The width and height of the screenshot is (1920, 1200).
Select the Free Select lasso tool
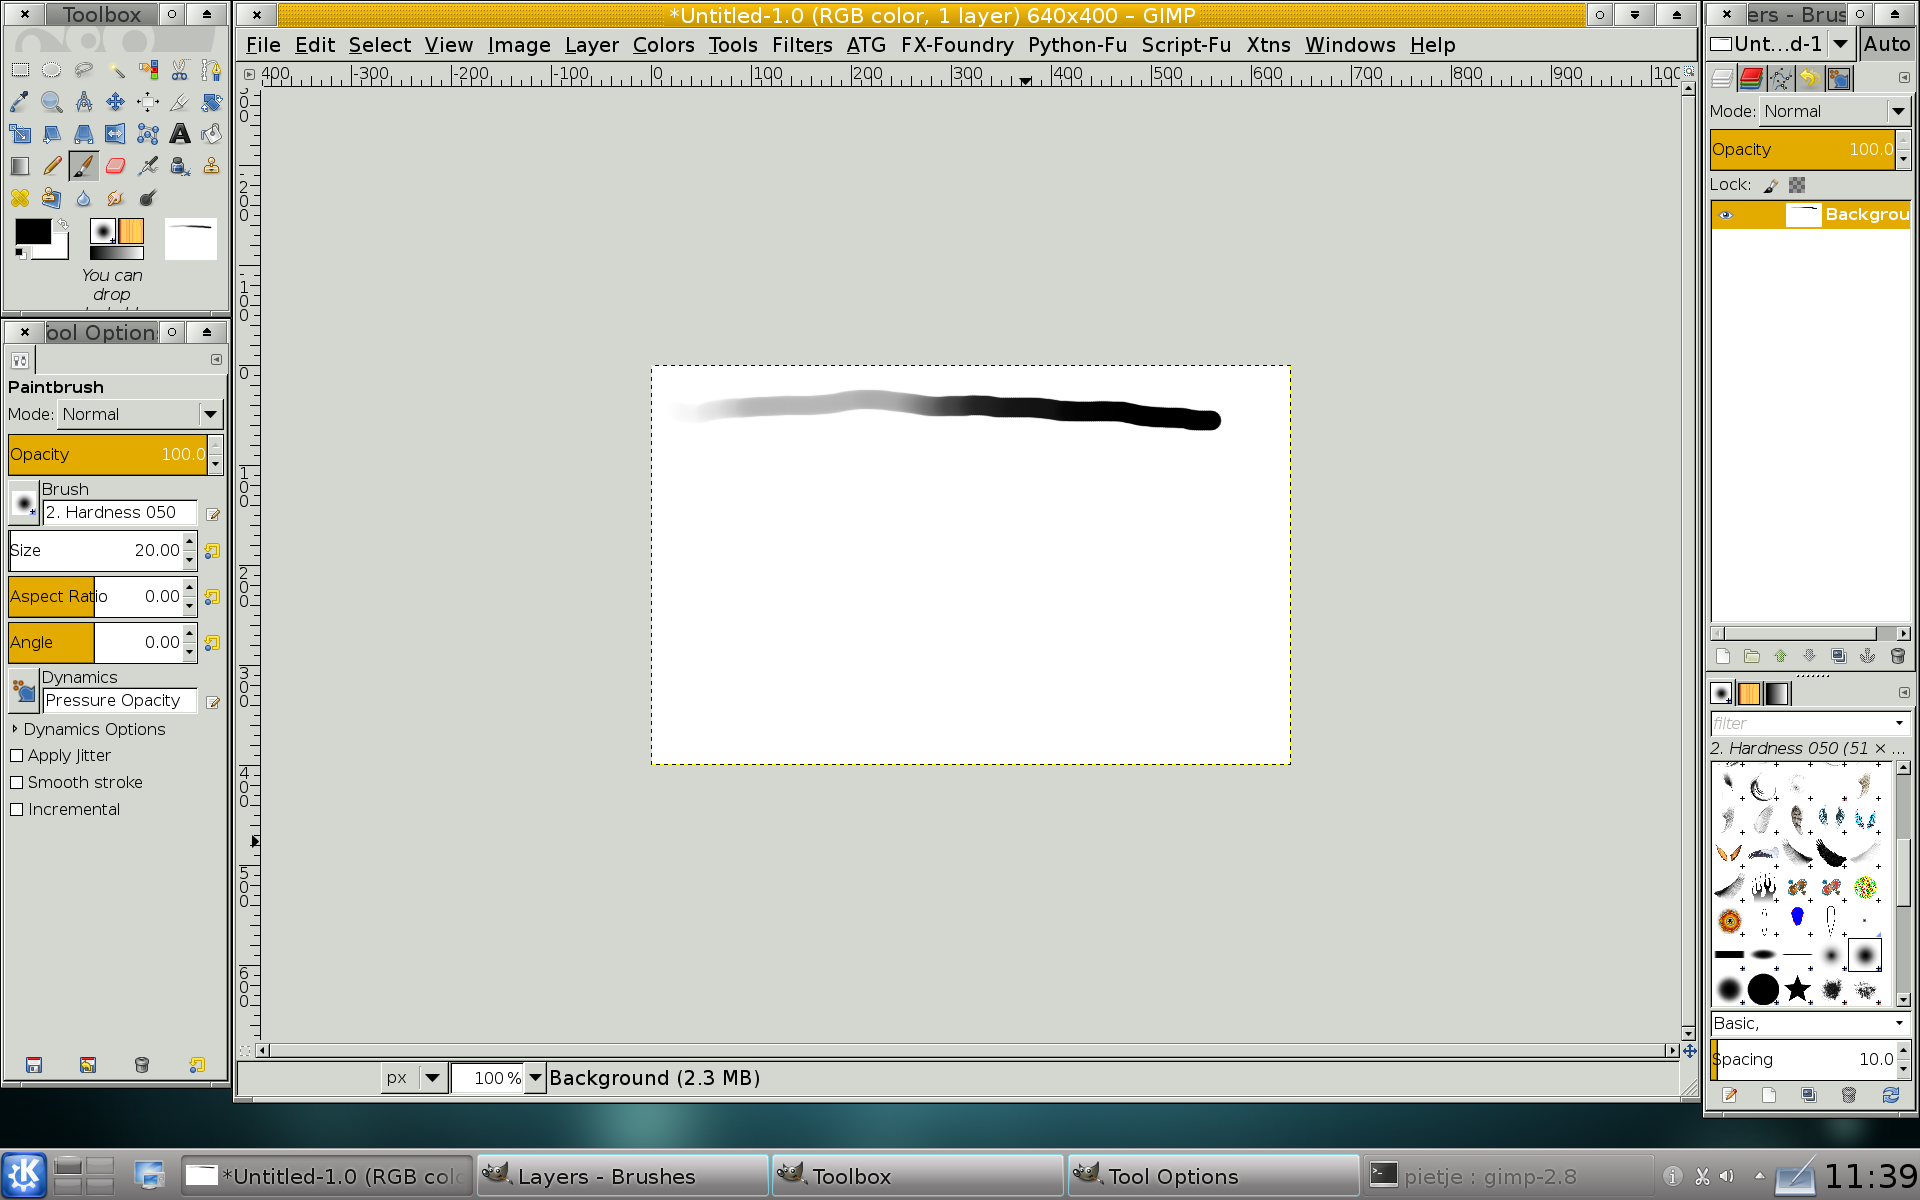click(84, 70)
